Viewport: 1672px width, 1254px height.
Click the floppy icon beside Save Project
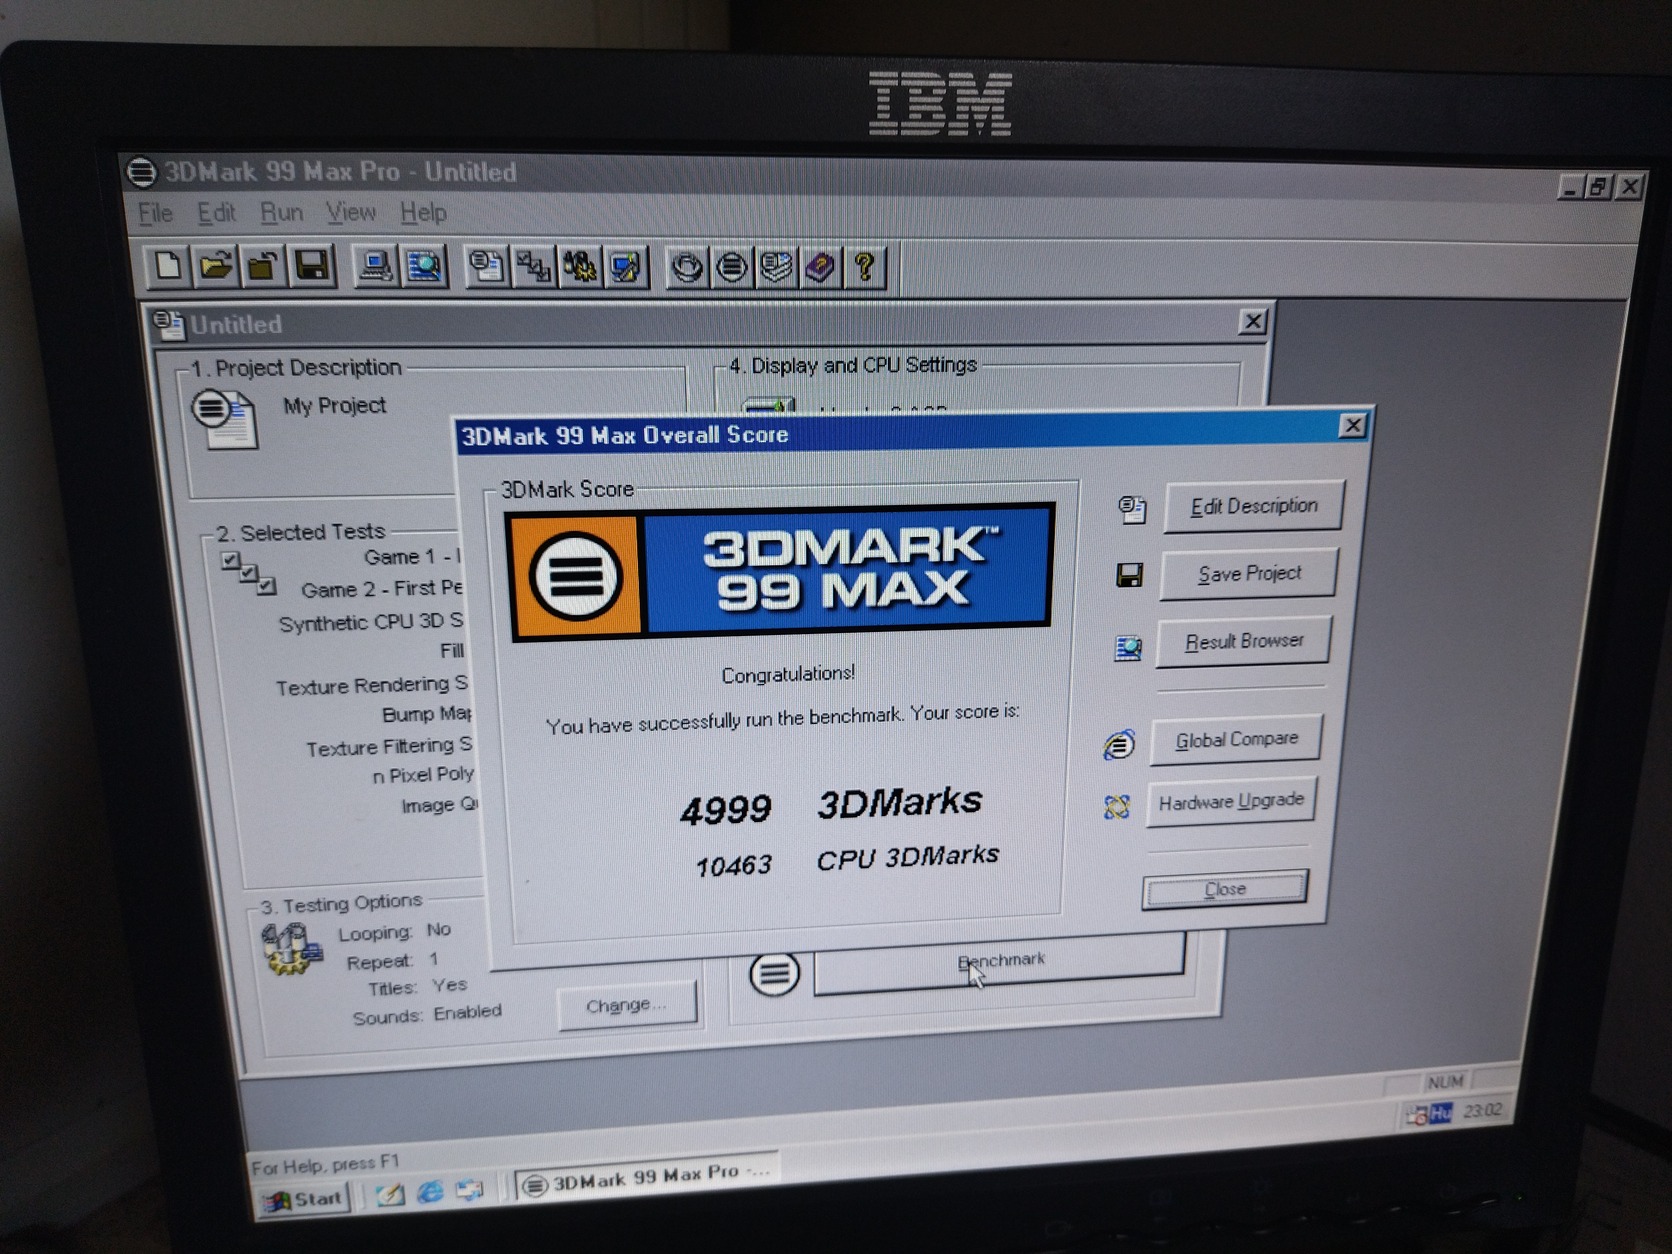(x=1130, y=575)
